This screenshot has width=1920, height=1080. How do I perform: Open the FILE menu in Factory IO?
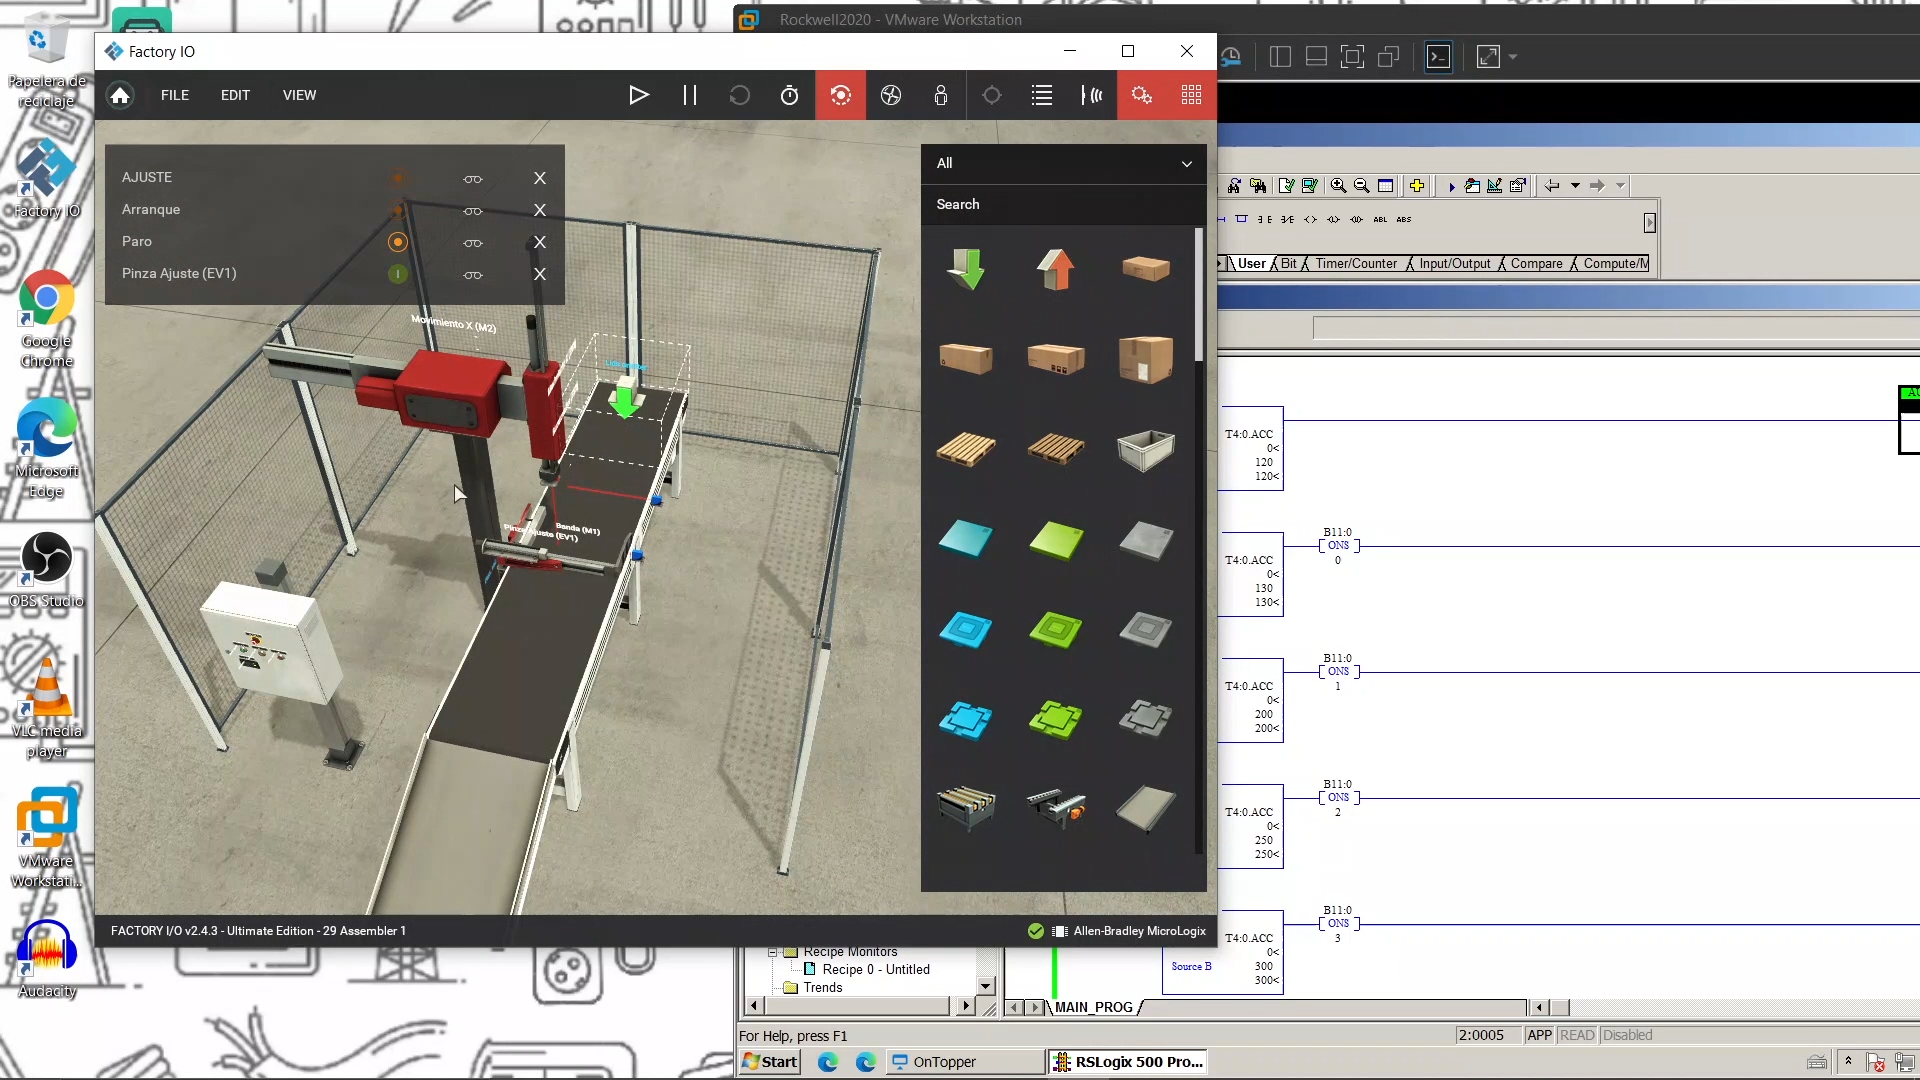(175, 95)
